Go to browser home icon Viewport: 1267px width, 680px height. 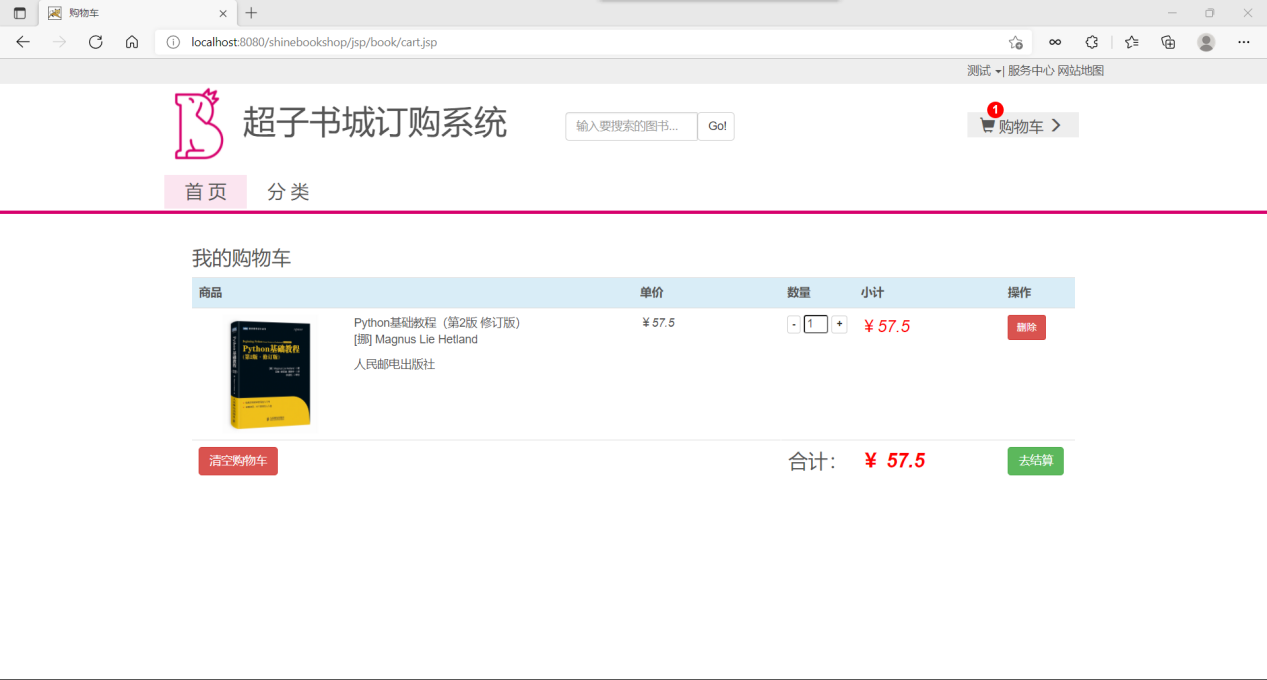tap(132, 42)
